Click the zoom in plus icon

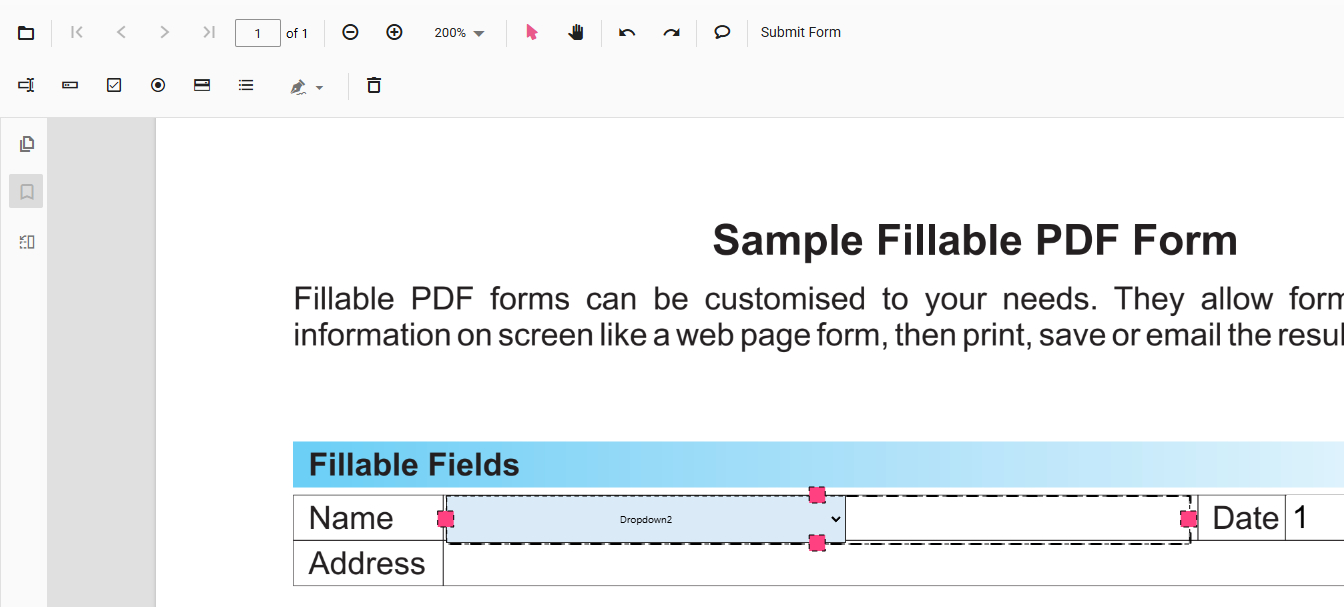(394, 33)
